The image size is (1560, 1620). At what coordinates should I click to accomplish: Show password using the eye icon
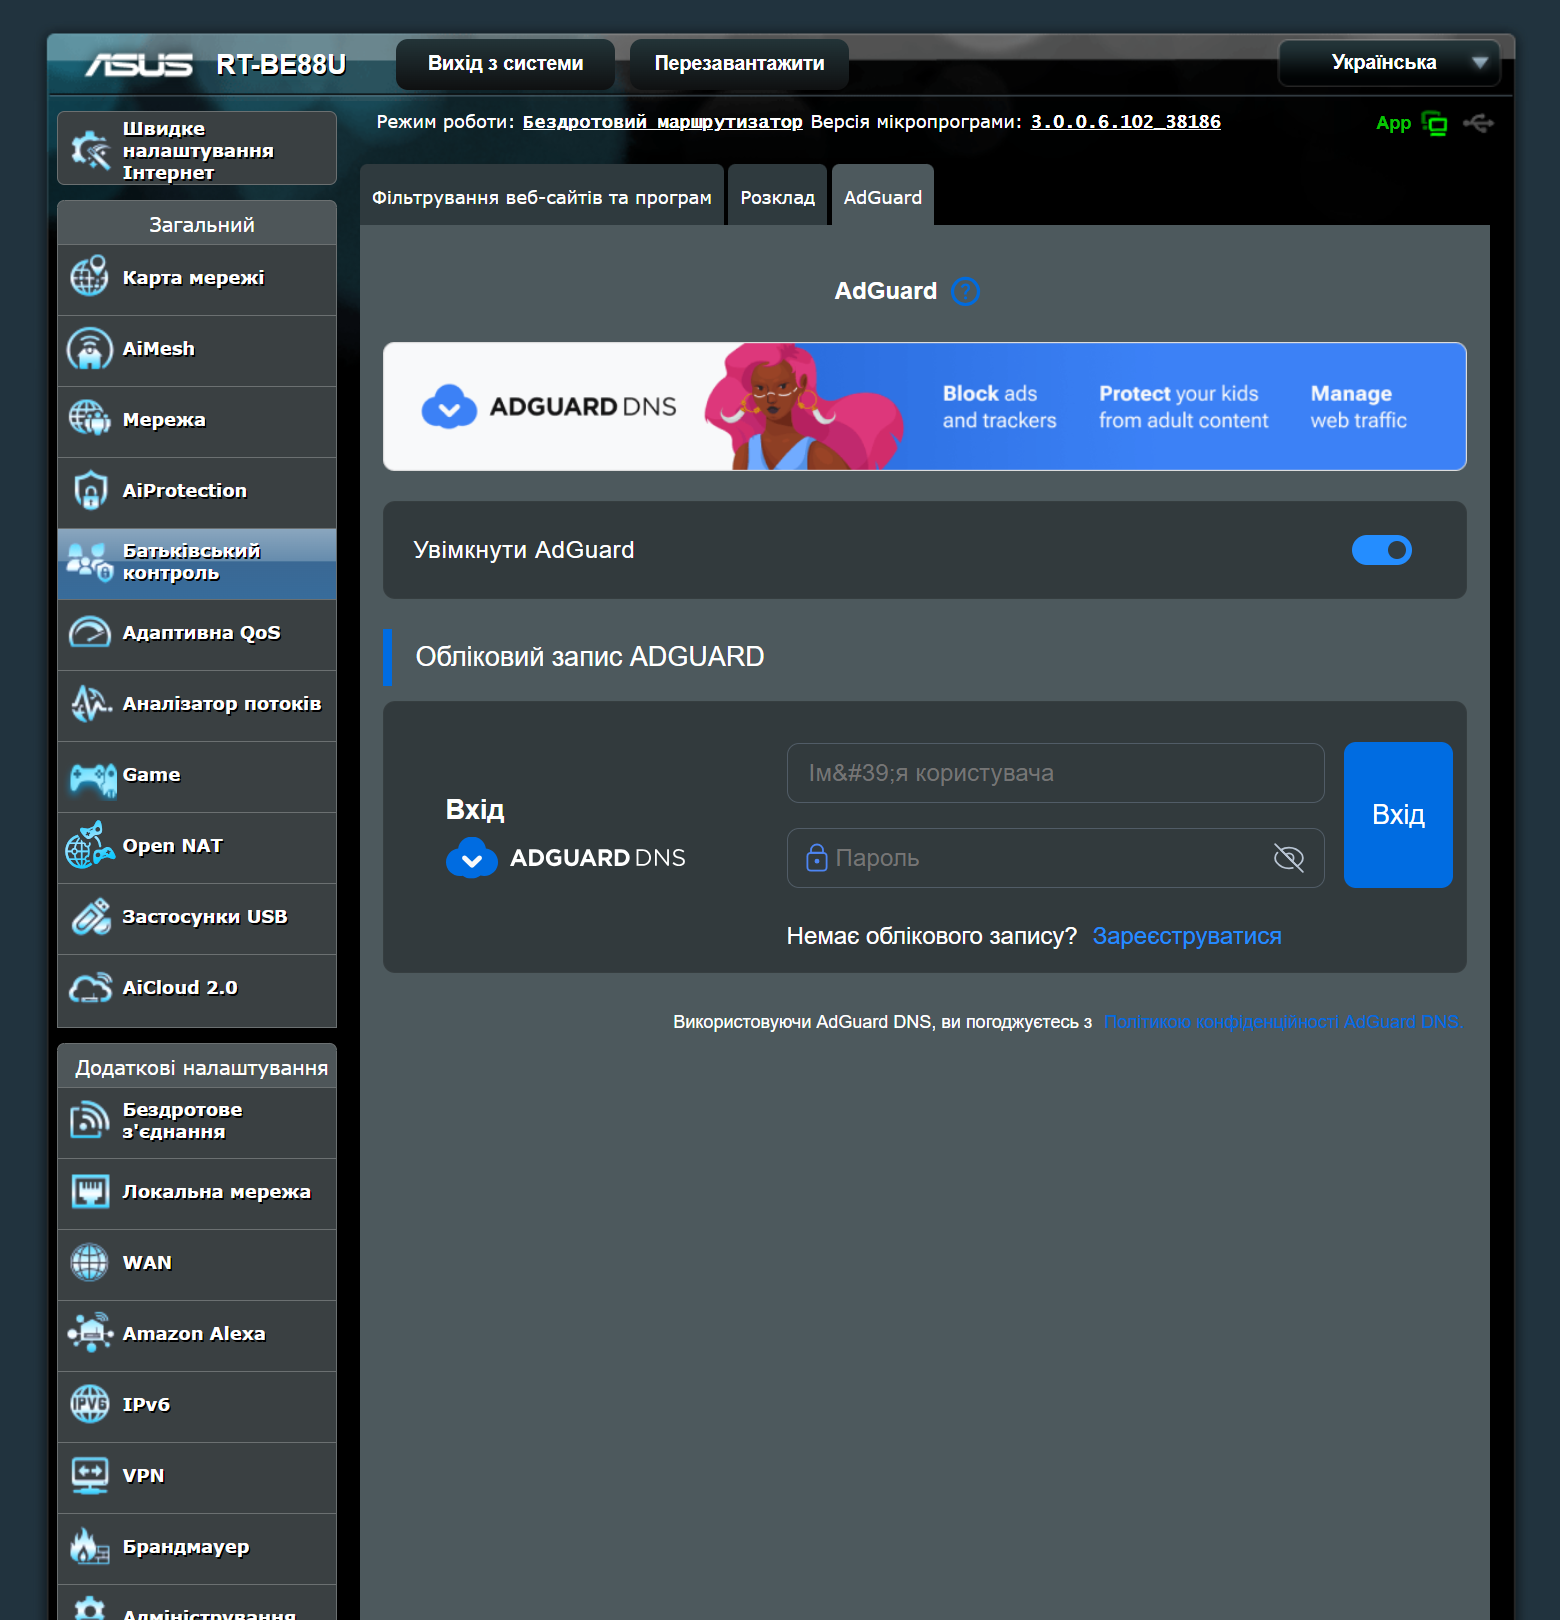1288,858
